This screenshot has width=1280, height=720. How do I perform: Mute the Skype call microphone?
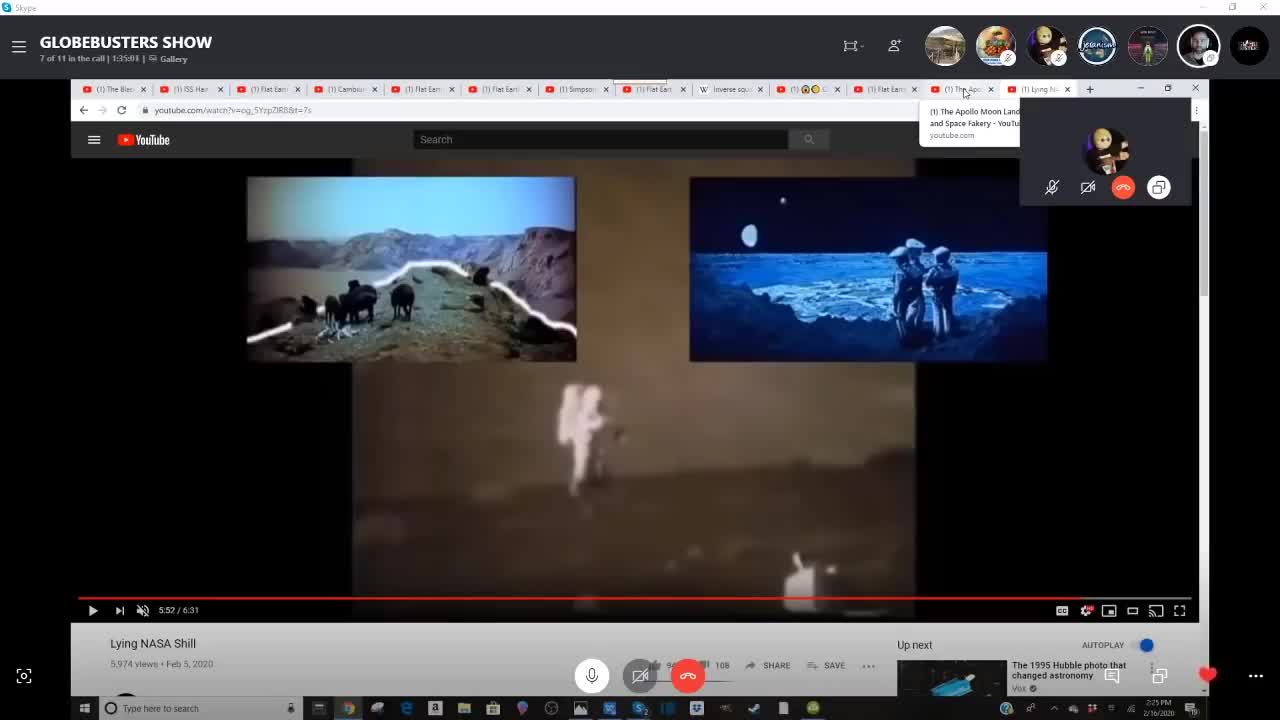(592, 676)
